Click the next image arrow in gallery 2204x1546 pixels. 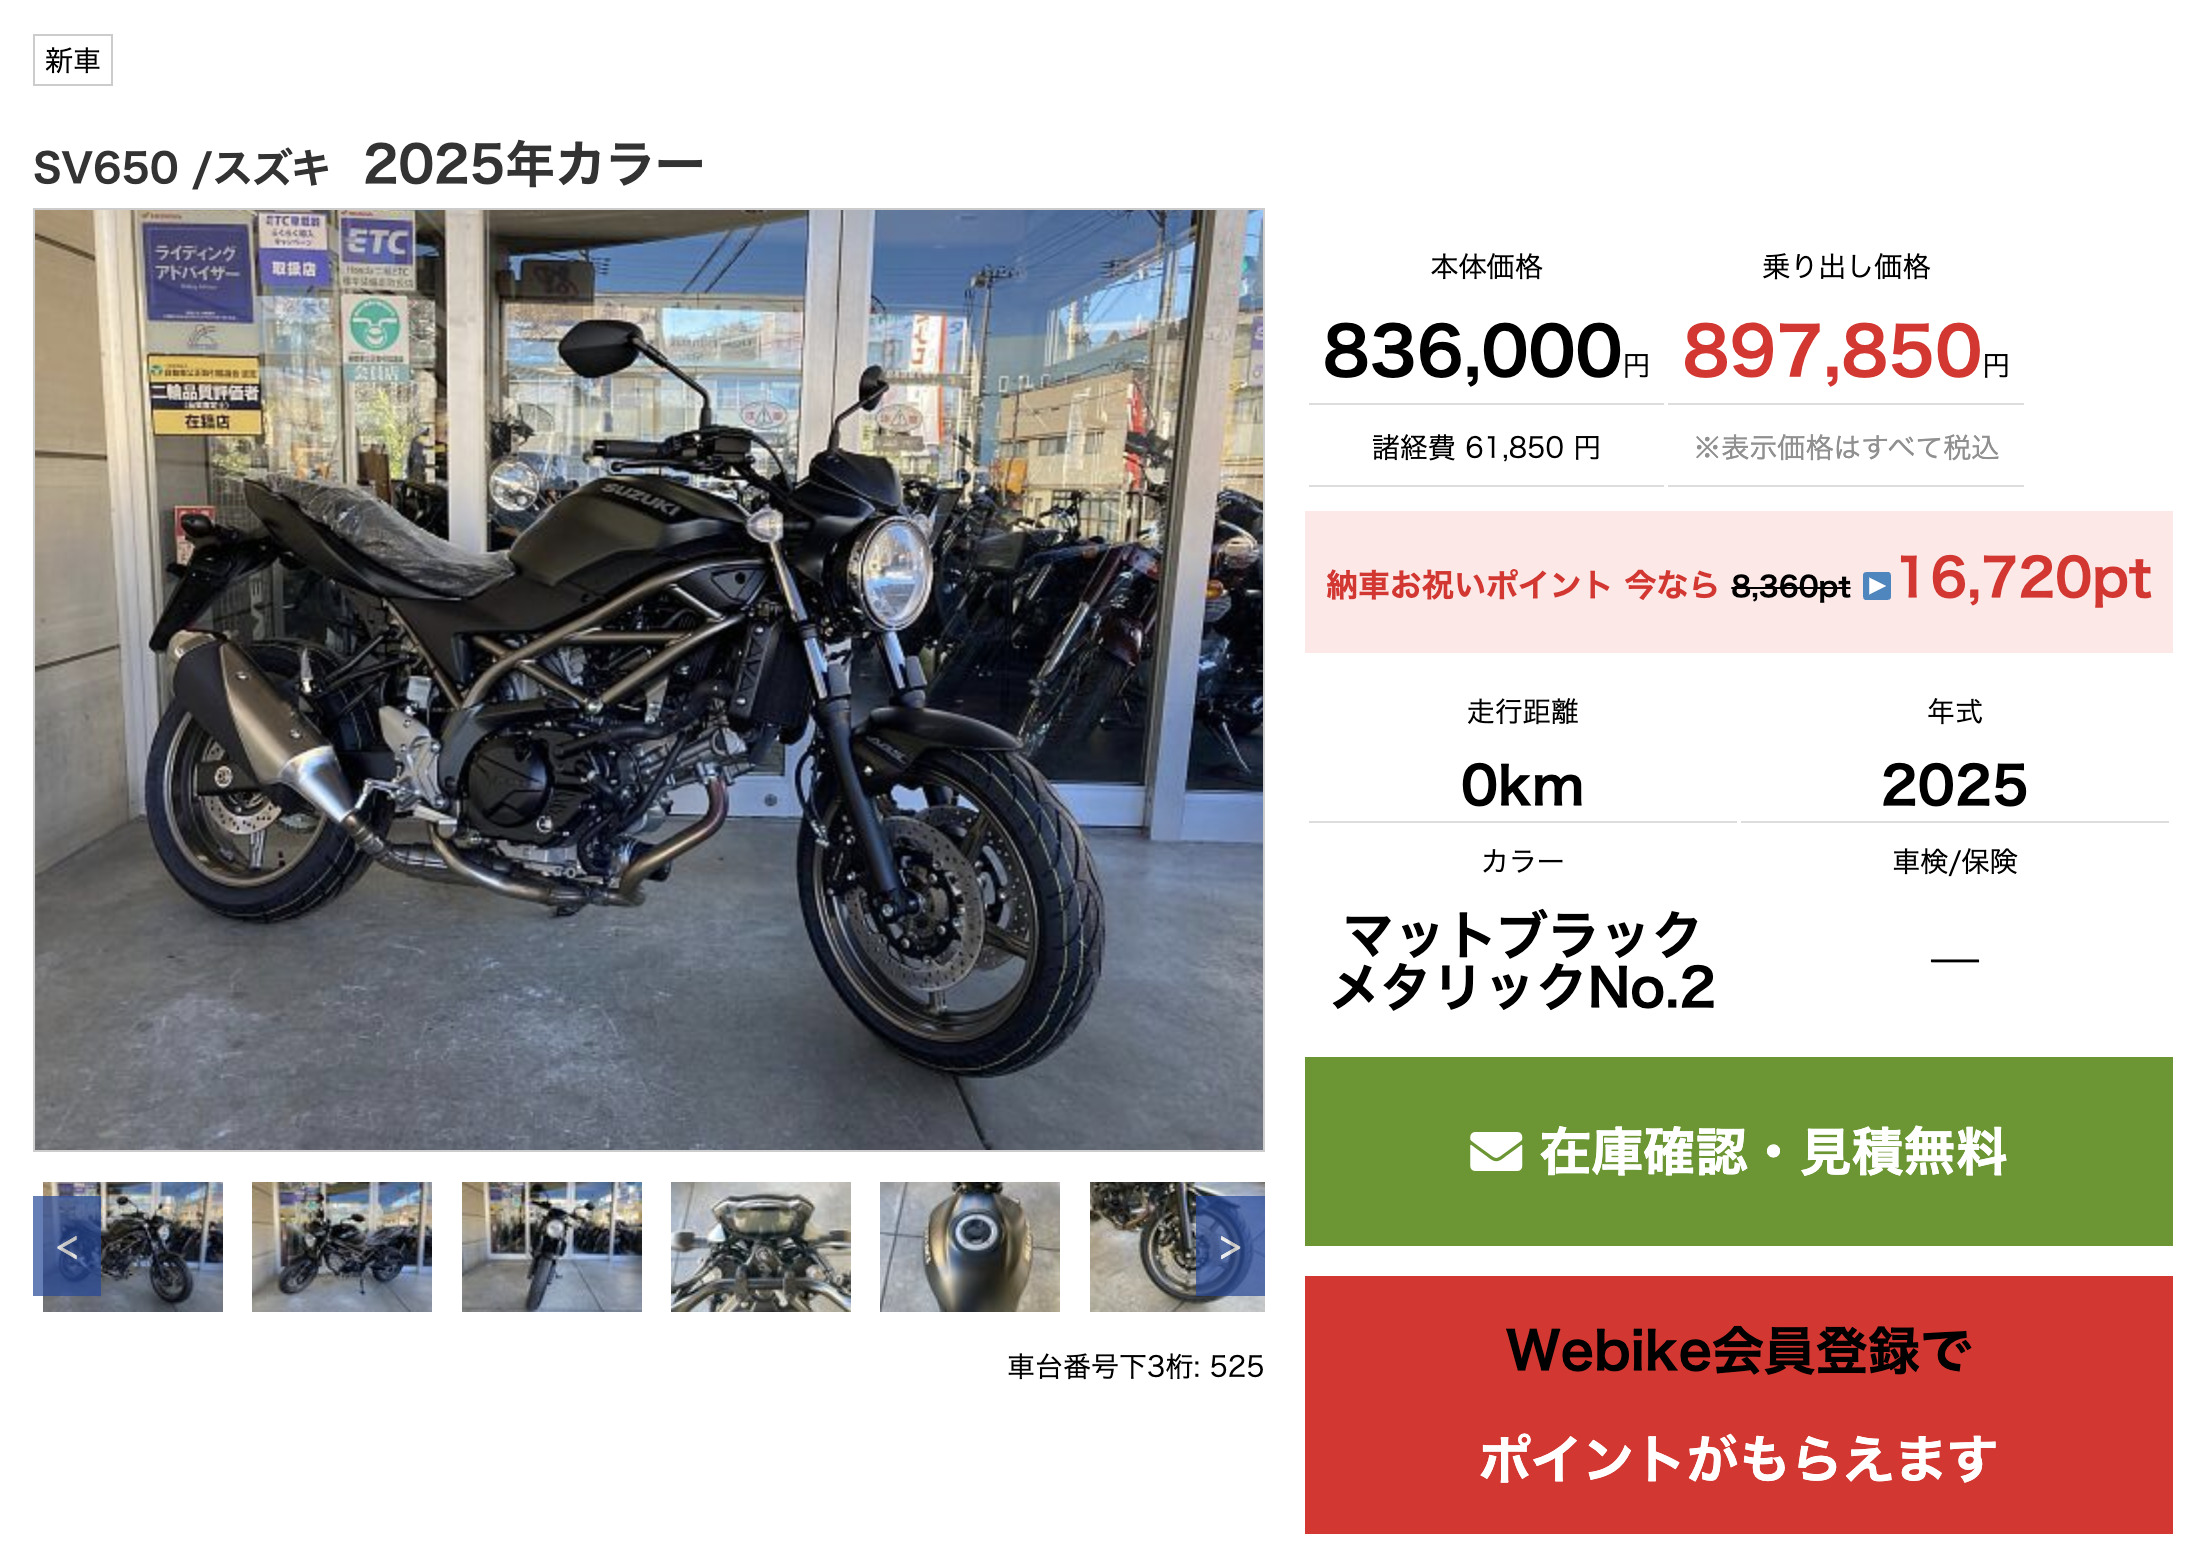click(1230, 1246)
